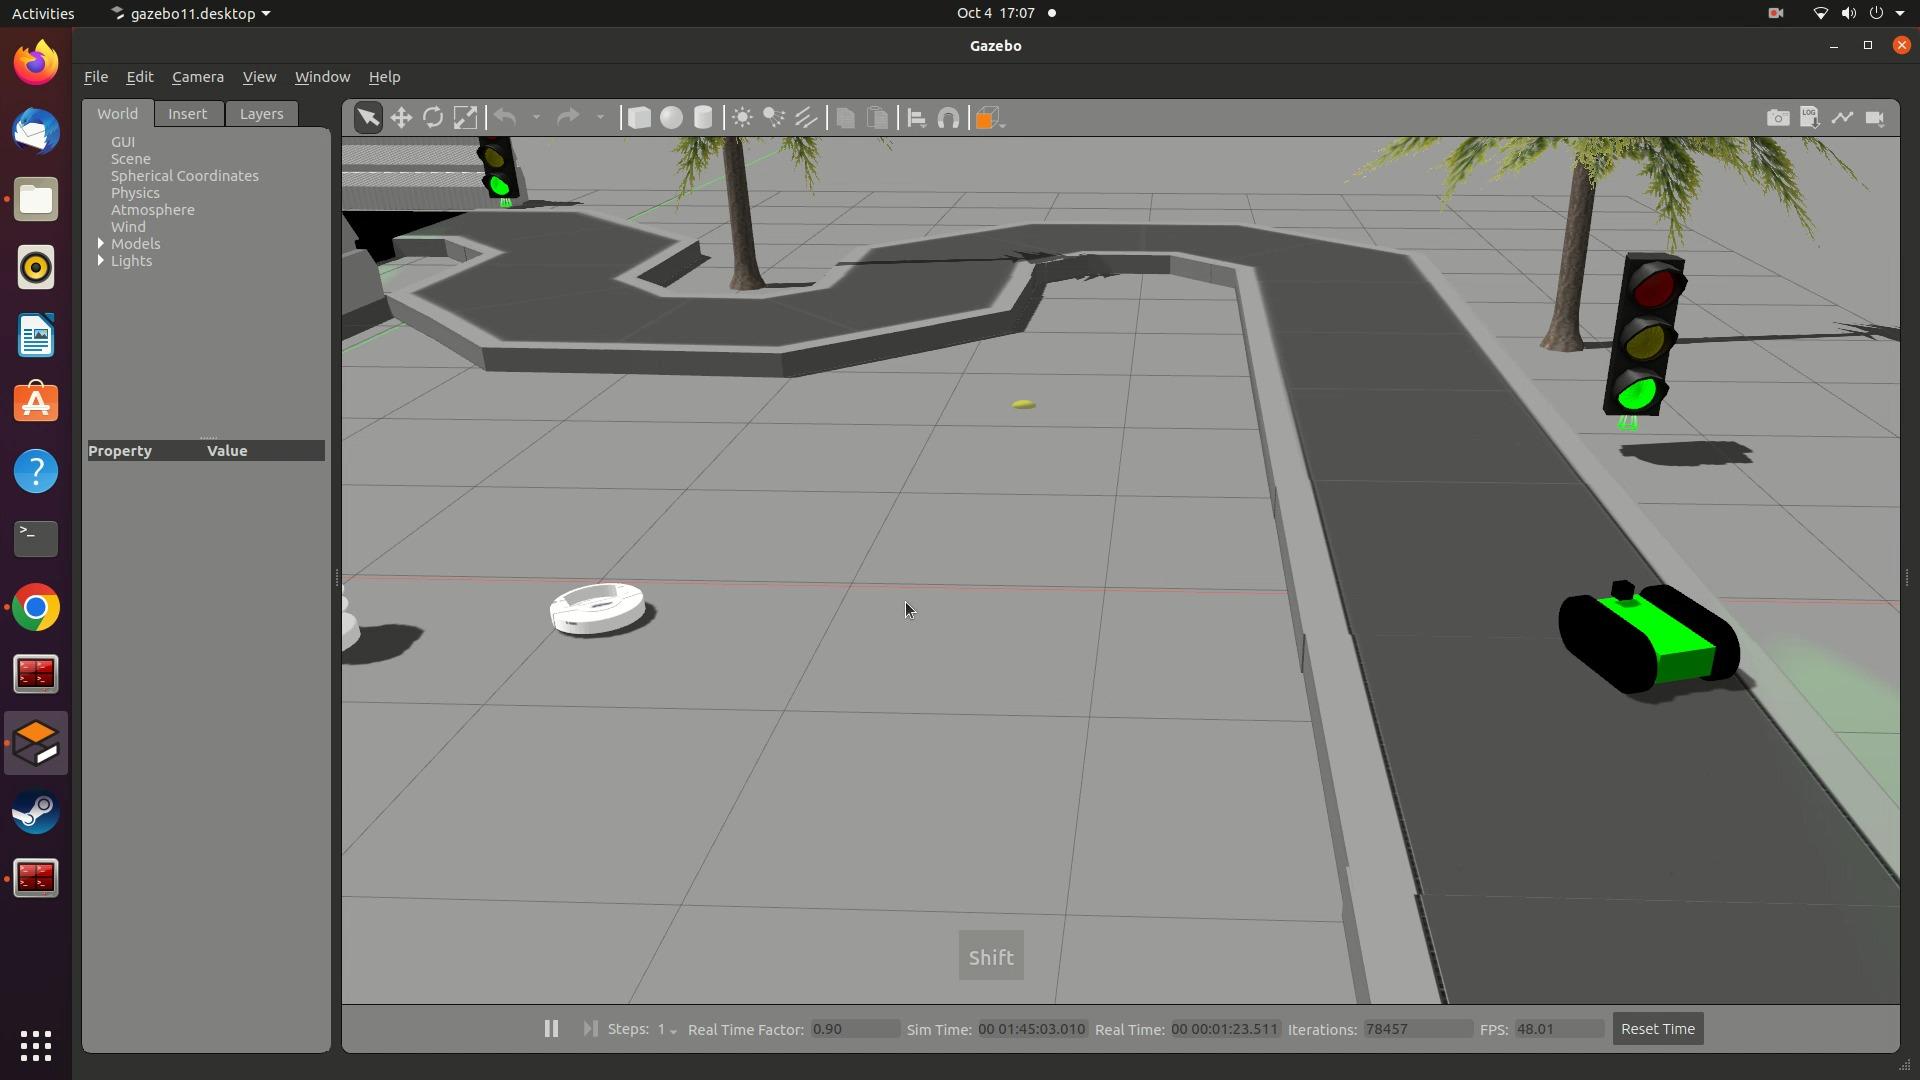The image size is (1920, 1080).
Task: Add a point light
Action: tap(742, 118)
